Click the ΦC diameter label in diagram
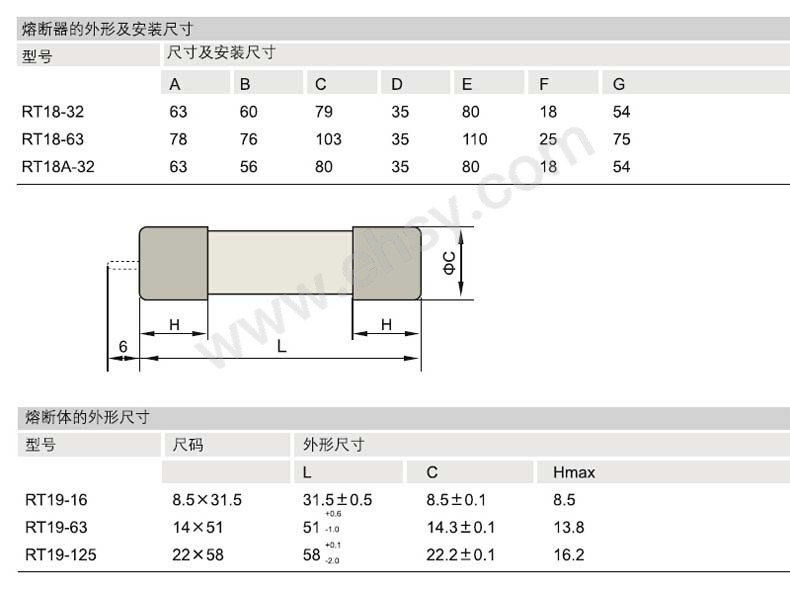The width and height of the screenshot is (790, 593). point(449,263)
